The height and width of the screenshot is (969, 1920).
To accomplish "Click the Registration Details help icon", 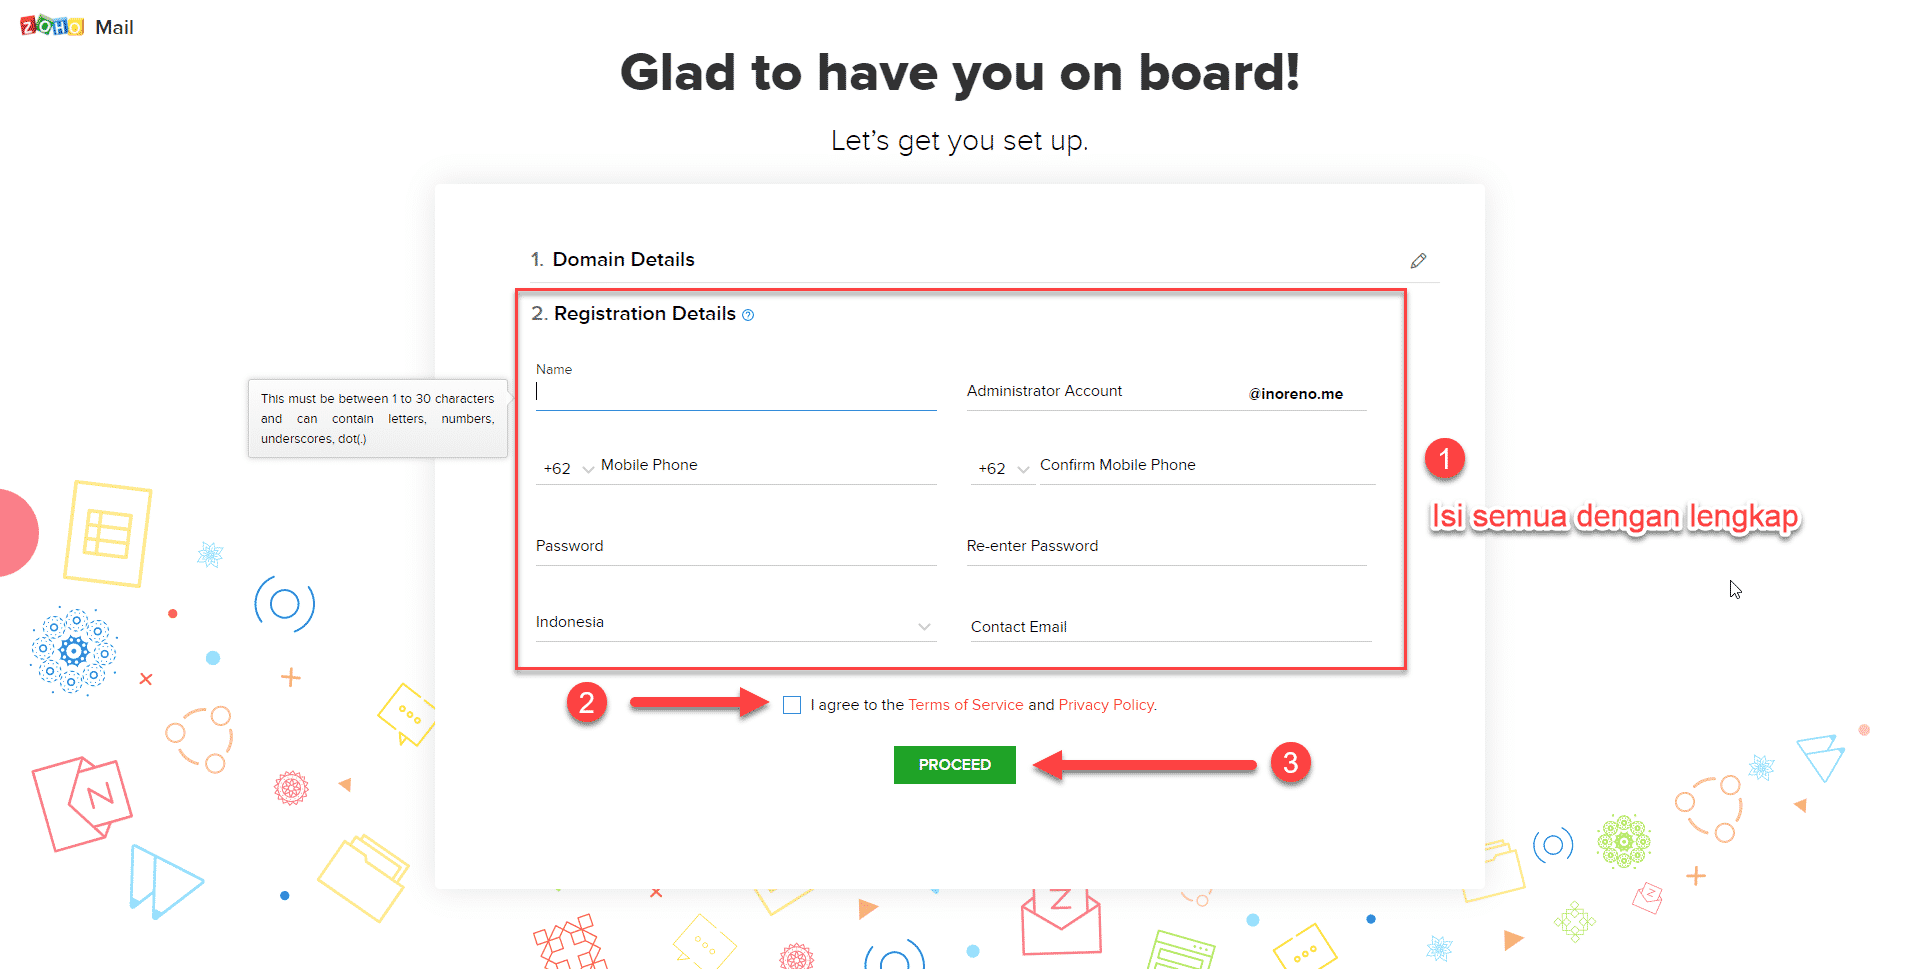I will point(748,315).
